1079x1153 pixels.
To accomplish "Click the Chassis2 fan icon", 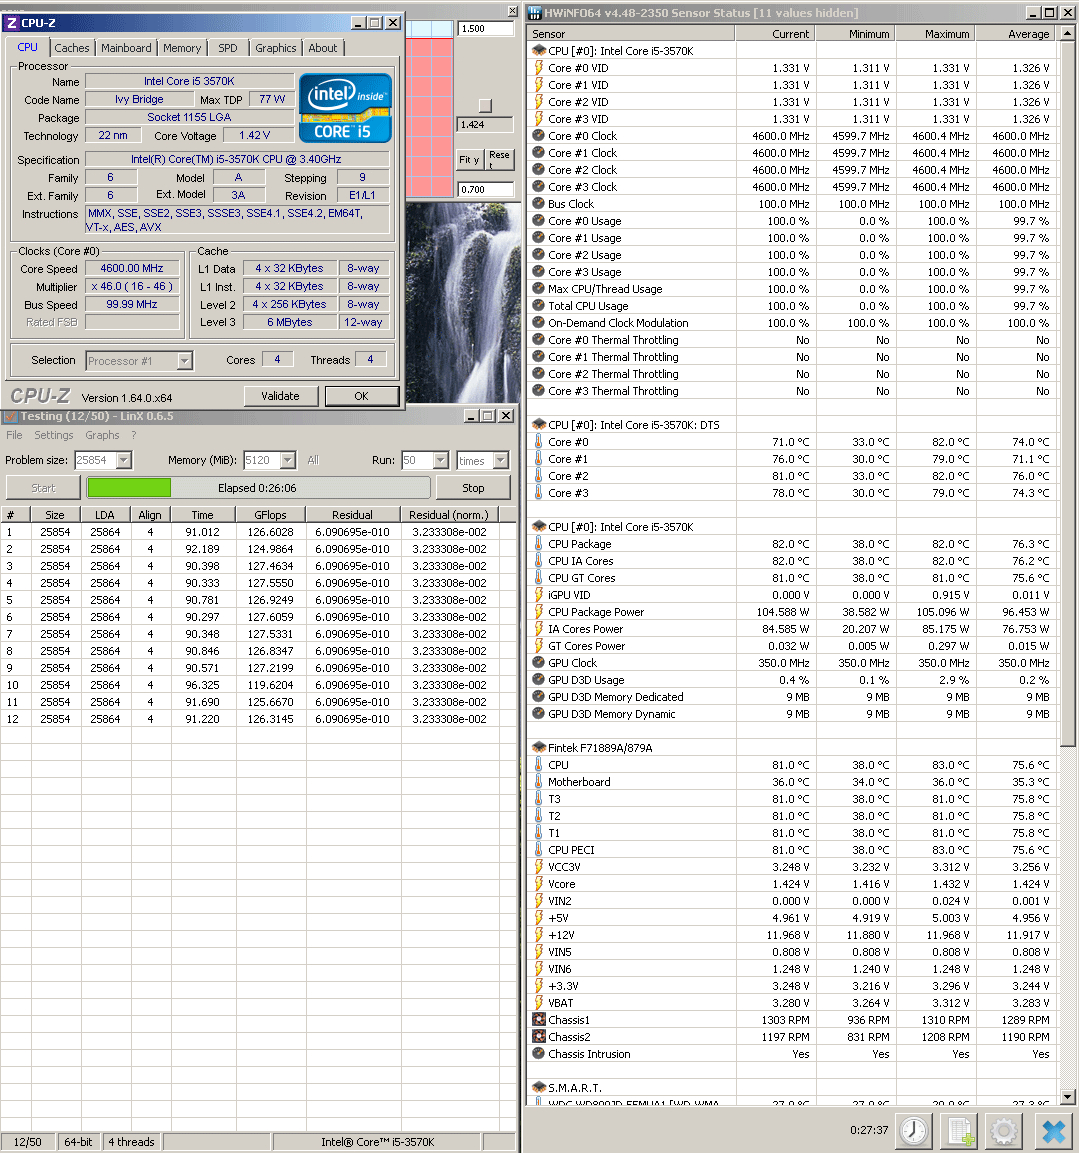I will click(539, 1037).
